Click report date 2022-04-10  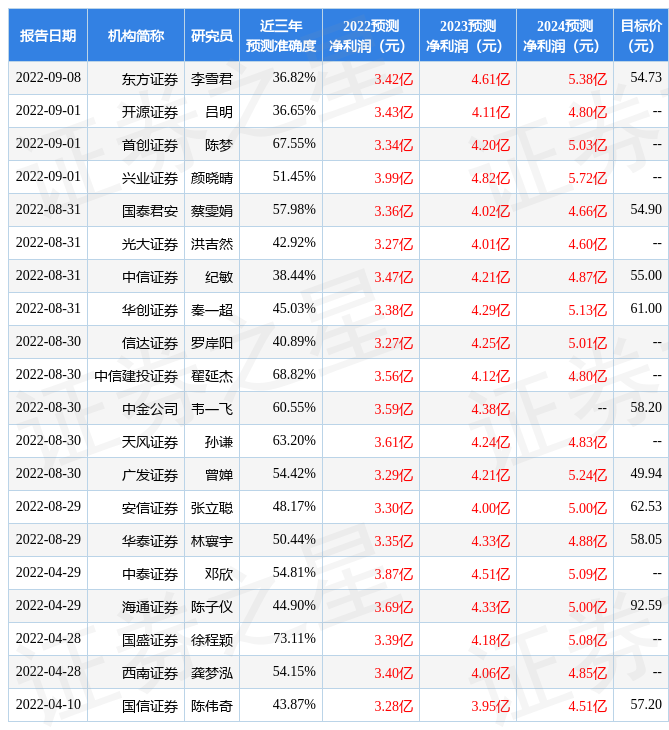click(x=48, y=705)
